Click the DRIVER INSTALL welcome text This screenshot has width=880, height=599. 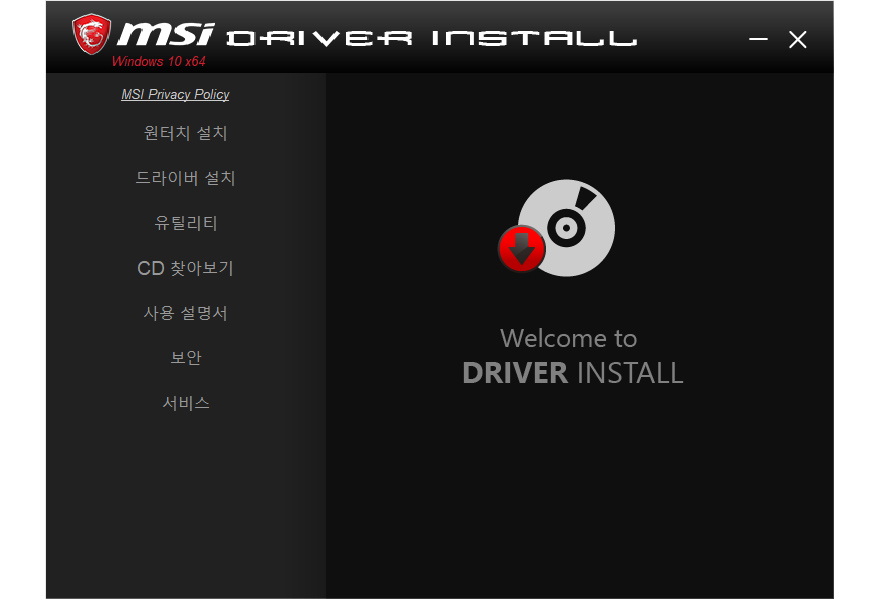(573, 373)
